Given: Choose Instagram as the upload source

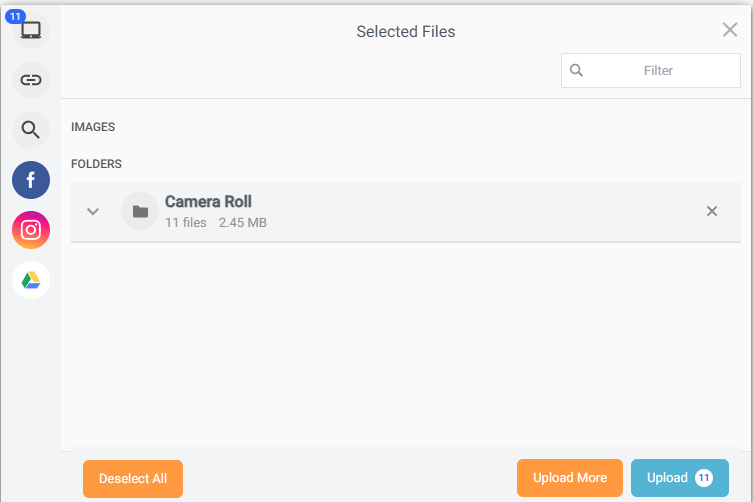Looking at the screenshot, I should point(31,230).
